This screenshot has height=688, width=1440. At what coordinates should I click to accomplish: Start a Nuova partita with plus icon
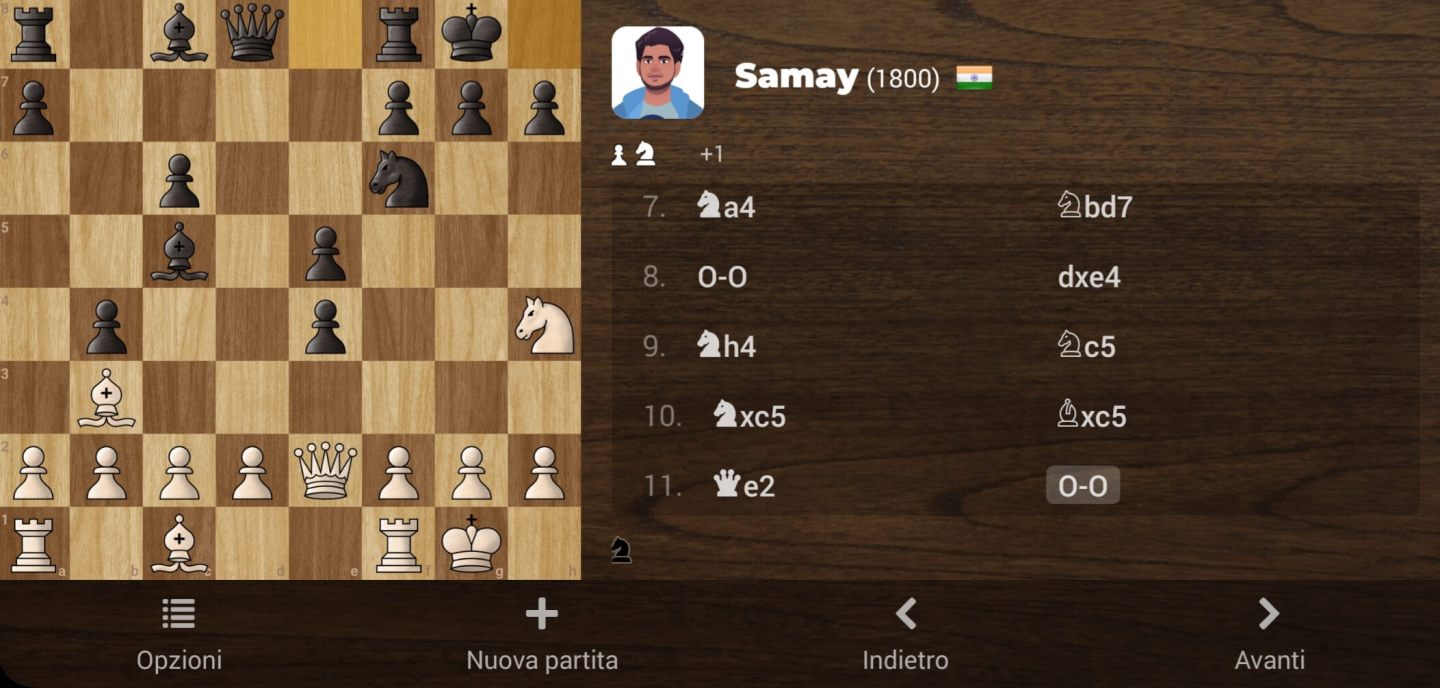541,614
